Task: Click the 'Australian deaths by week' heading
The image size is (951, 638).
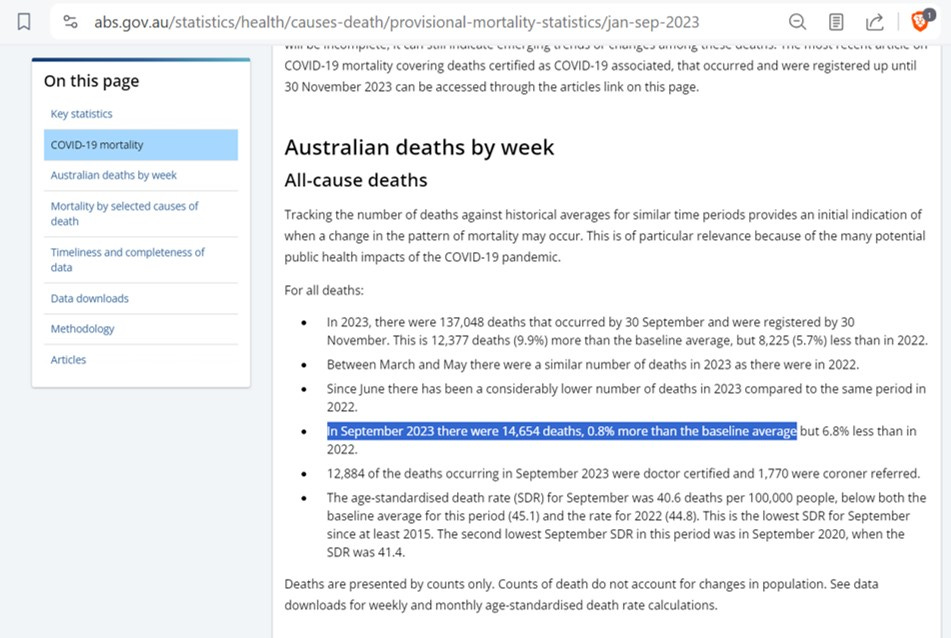Action: pyautogui.click(x=419, y=147)
